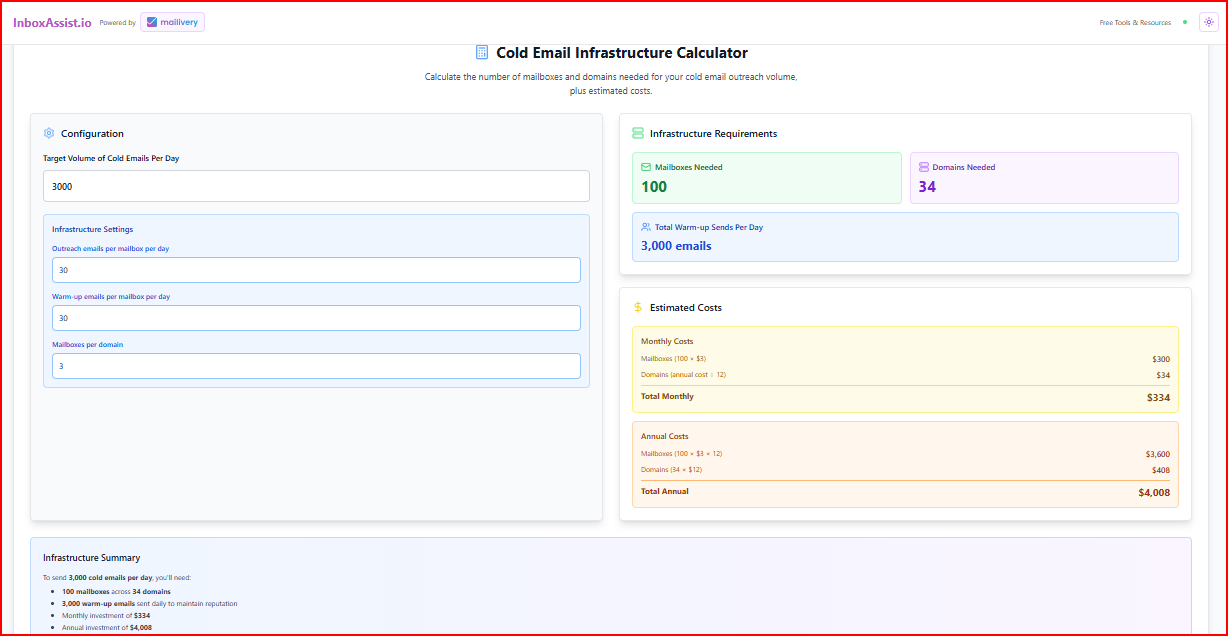This screenshot has height=636, width=1228.
Task: Select the Target Volume input showing 3000
Action: (x=316, y=186)
